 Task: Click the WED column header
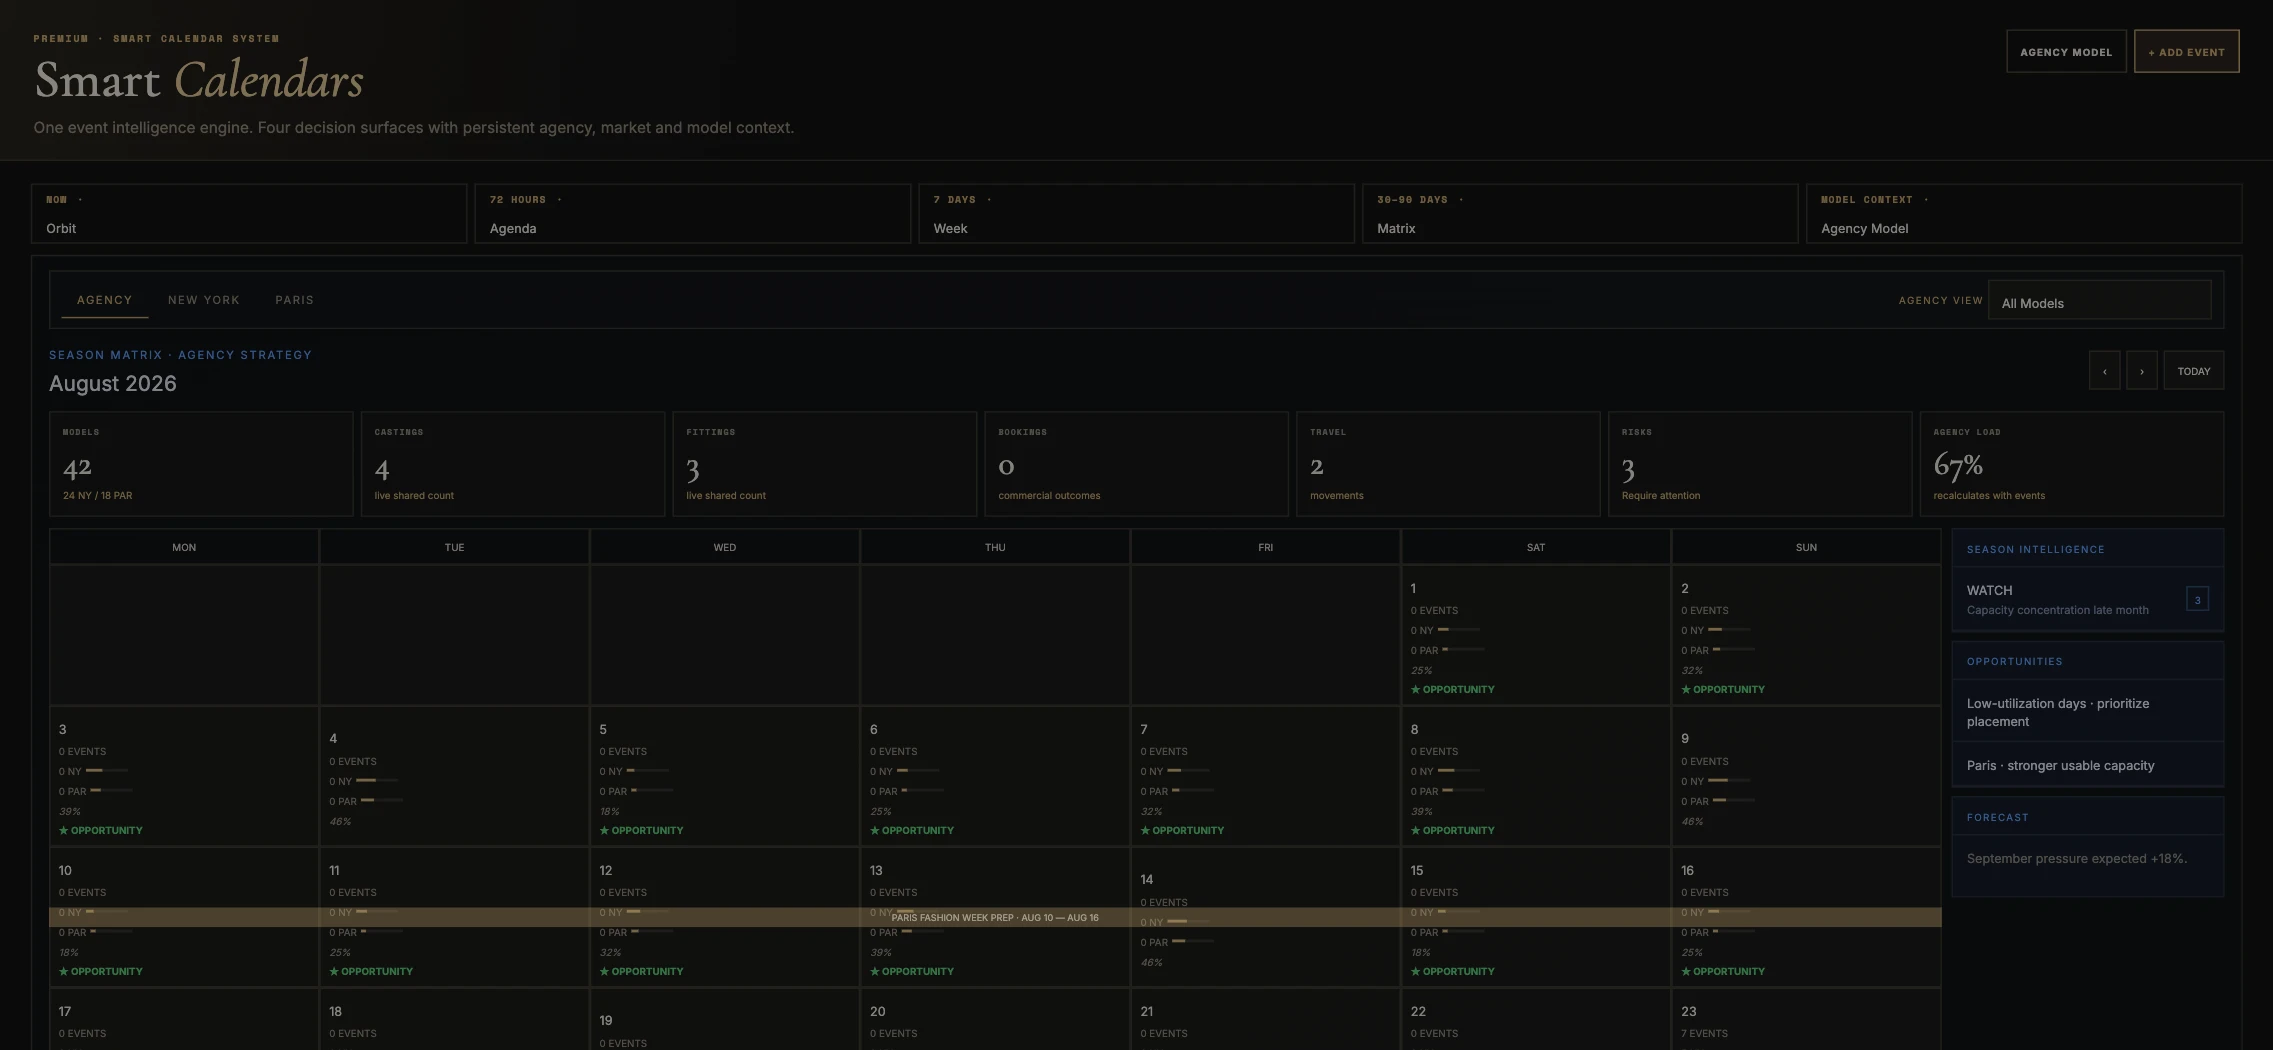pos(725,547)
